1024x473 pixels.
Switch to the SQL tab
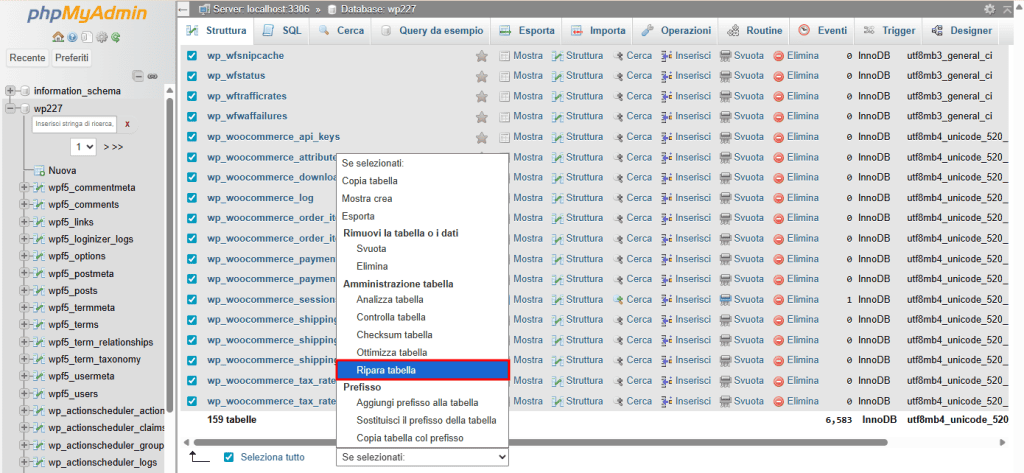click(x=282, y=31)
